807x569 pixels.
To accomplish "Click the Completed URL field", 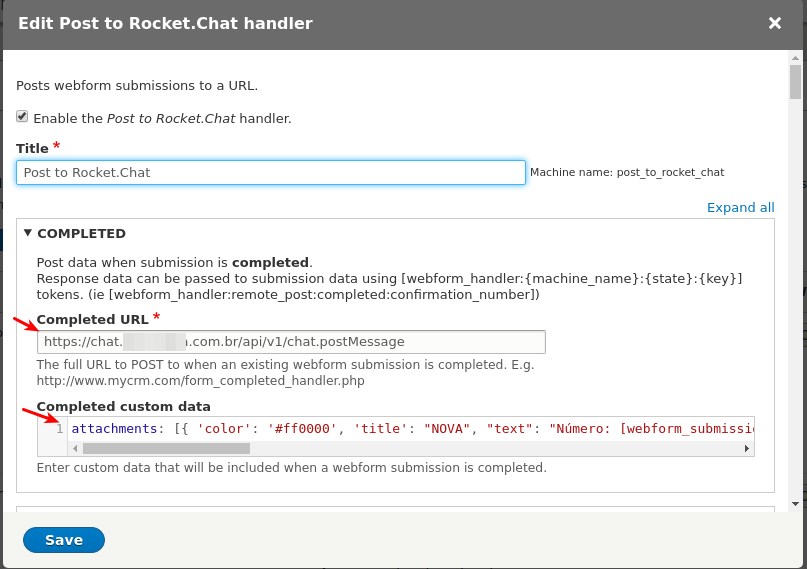I will pyautogui.click(x=291, y=342).
